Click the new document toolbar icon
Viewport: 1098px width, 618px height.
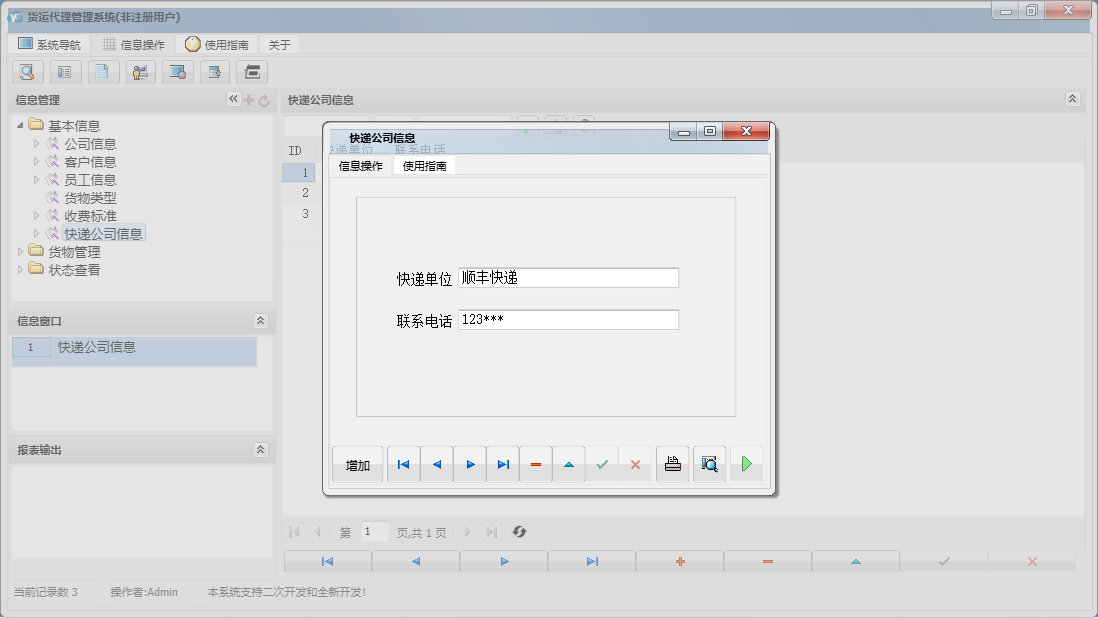tap(103, 72)
